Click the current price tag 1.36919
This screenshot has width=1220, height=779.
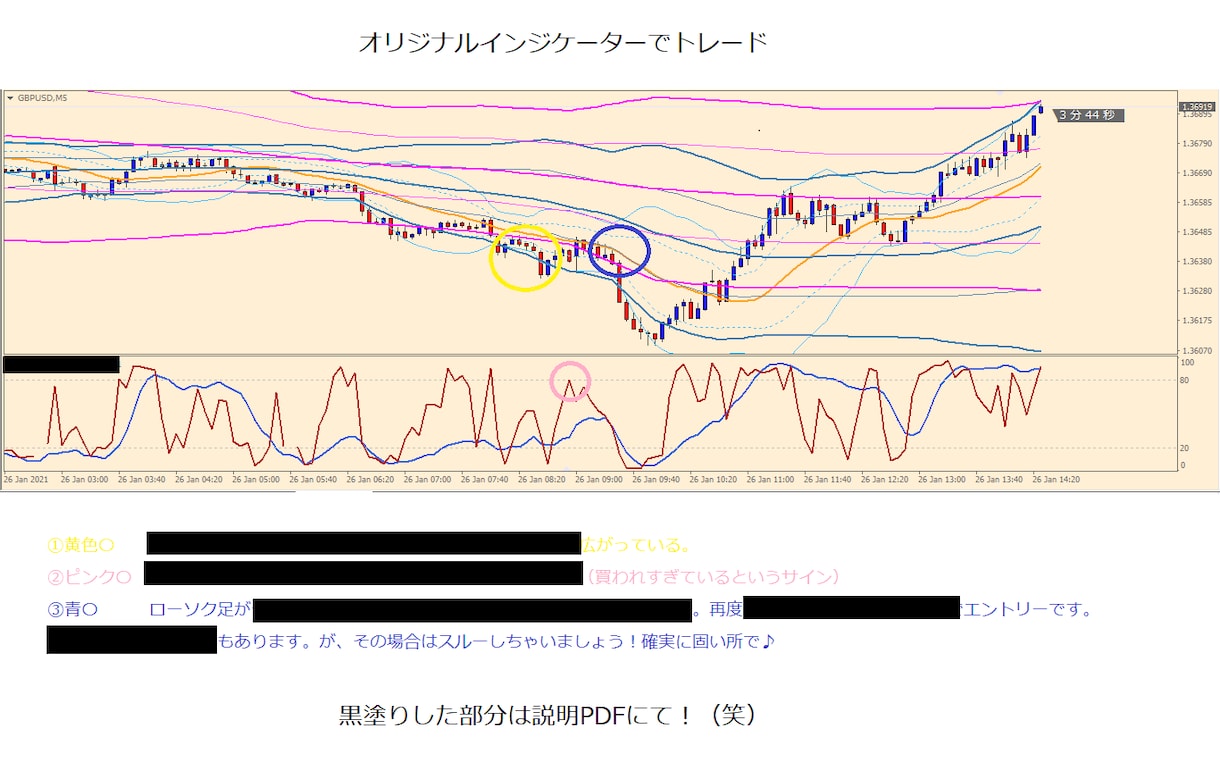click(1196, 107)
